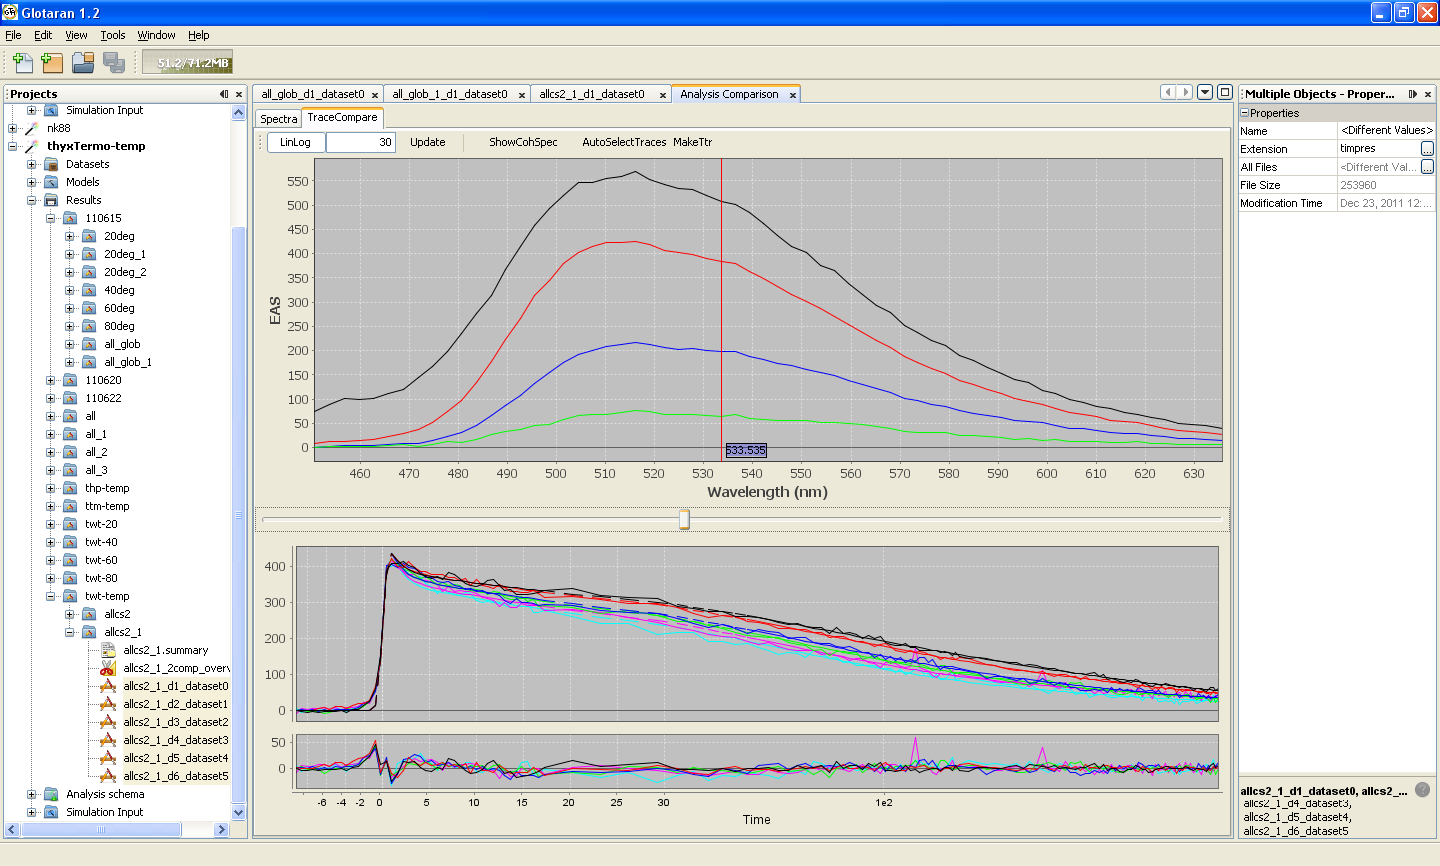1440x866 pixels.
Task: Click the MakeTtr button
Action: pyautogui.click(x=692, y=142)
